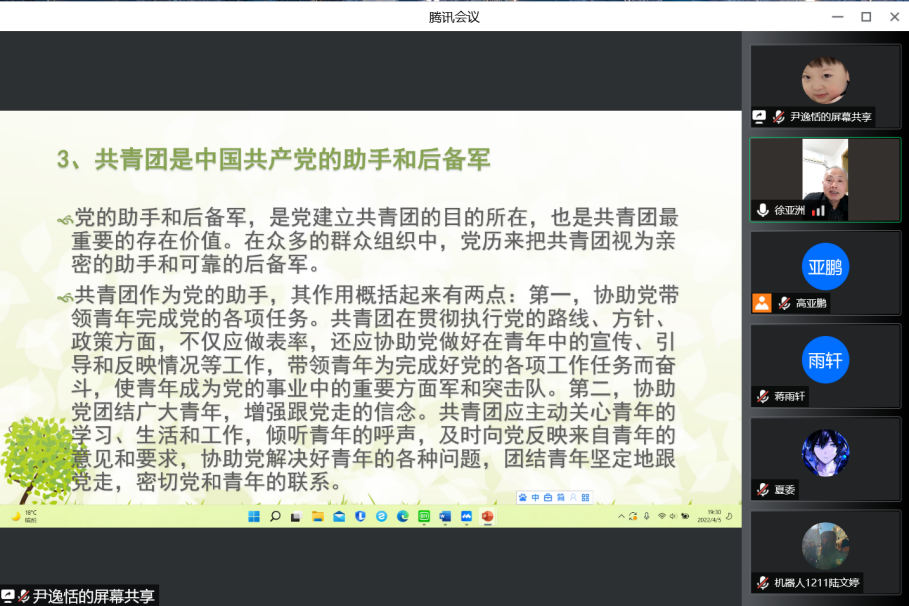Open PowerPoint from the shared taskbar
This screenshot has width=909, height=606.
pos(488,516)
